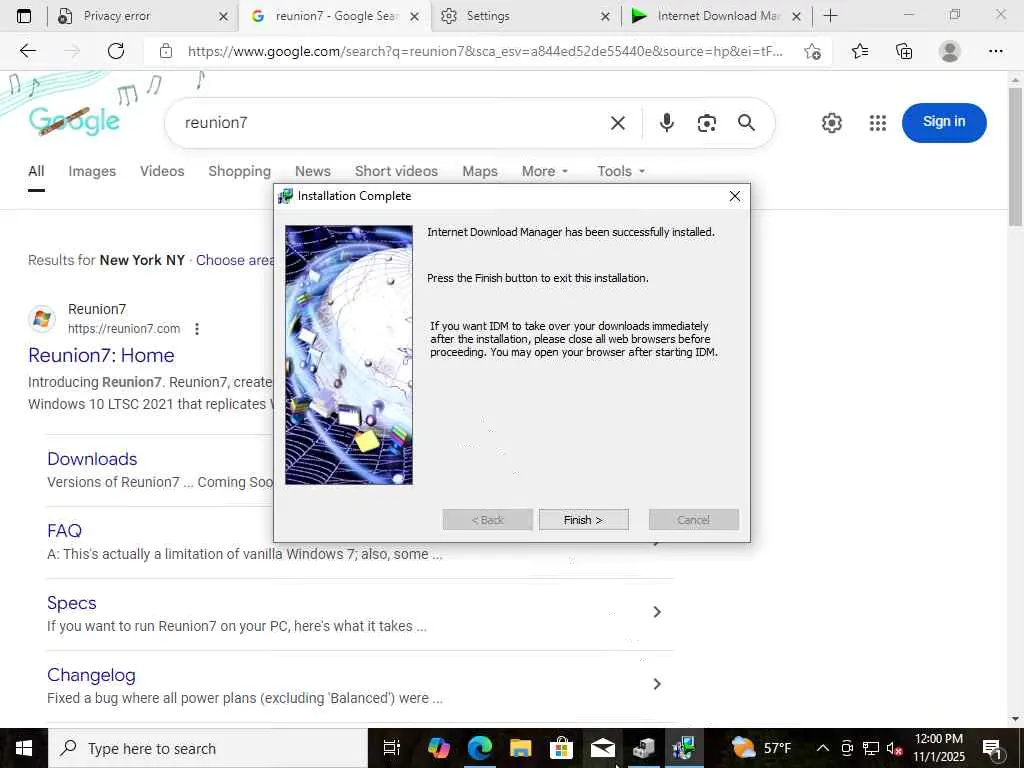Screen dimensions: 1024x768
Task: Switch to the reunion7 Google Search tab
Action: click(x=336, y=16)
